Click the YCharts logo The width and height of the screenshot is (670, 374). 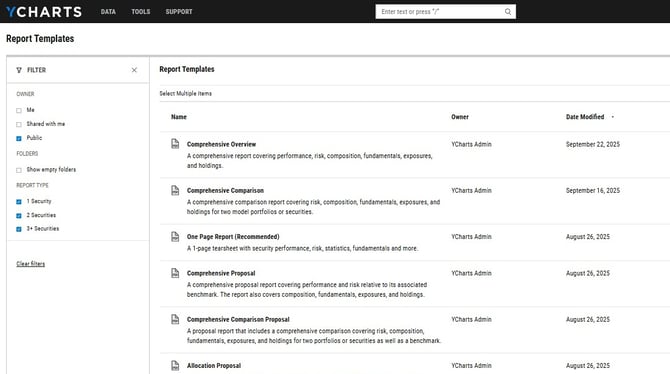pos(44,12)
